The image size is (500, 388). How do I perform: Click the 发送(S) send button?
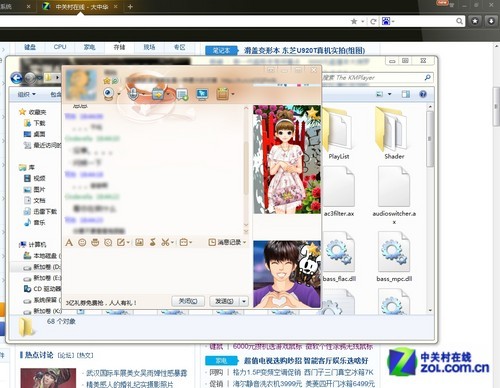(x=224, y=301)
